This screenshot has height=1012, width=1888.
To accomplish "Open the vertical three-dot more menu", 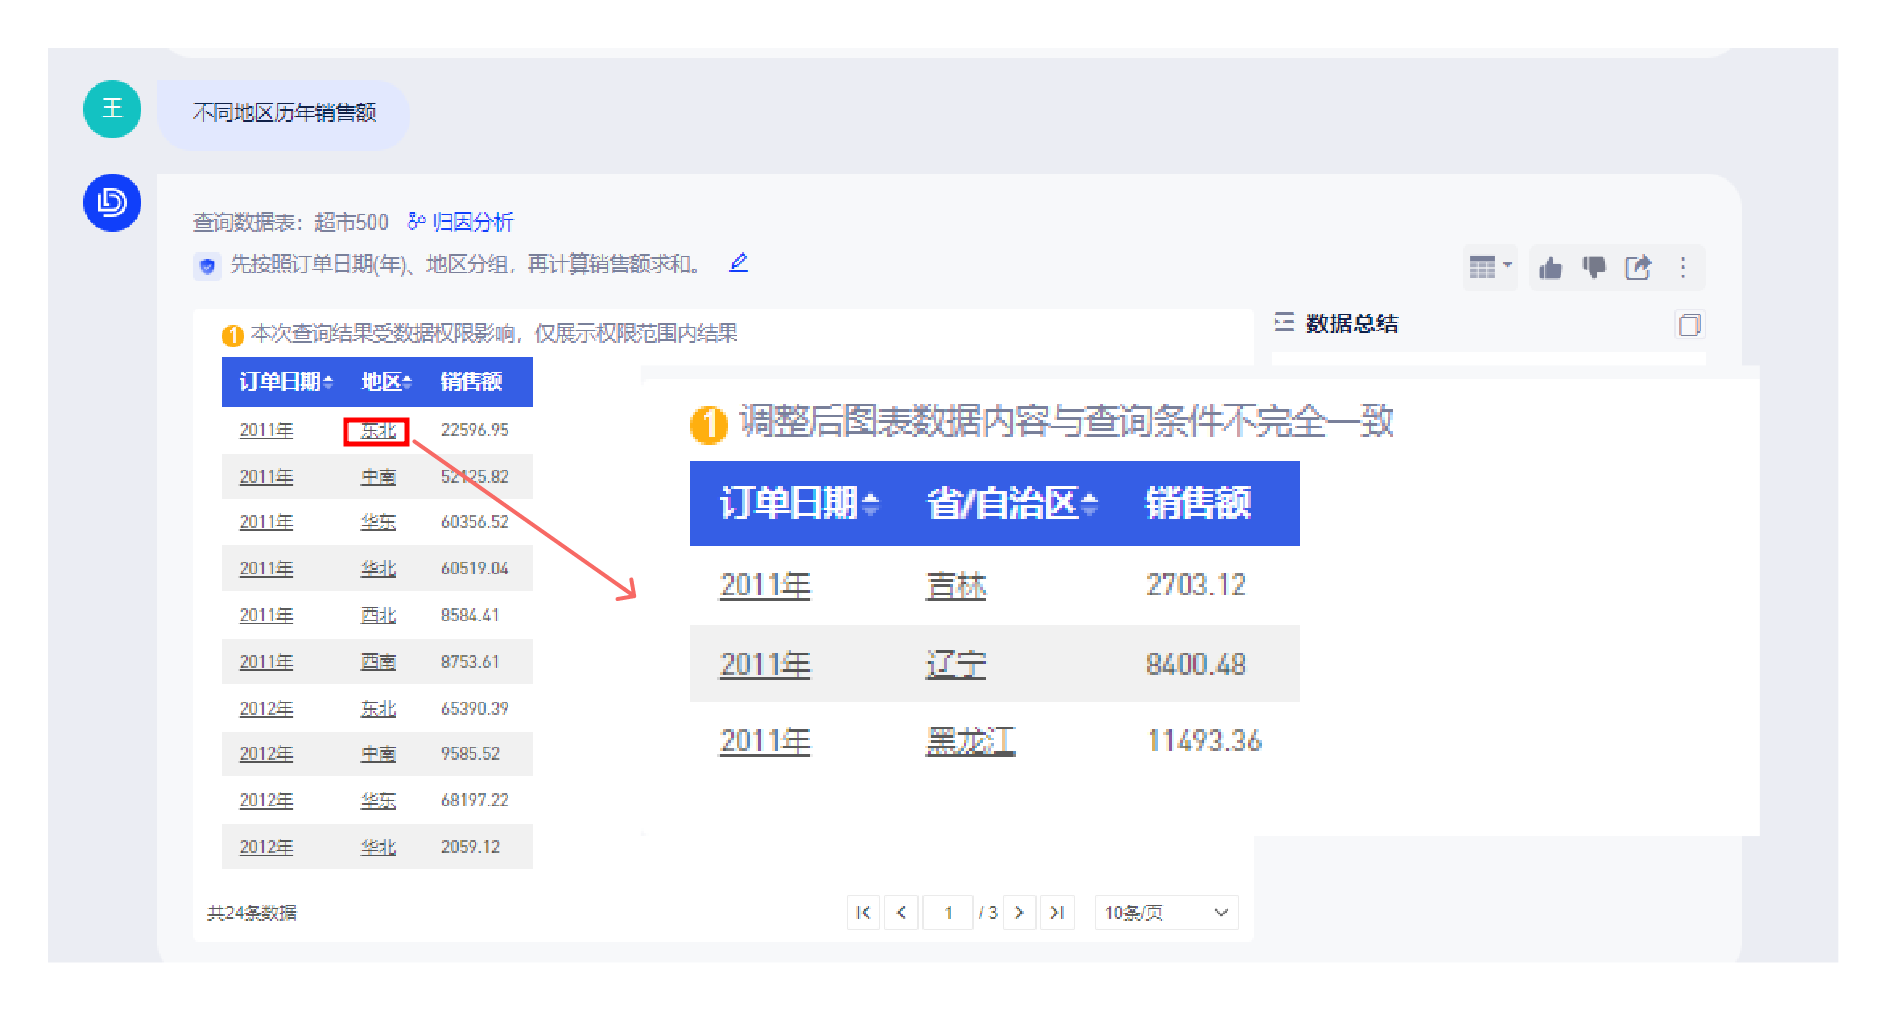I will (x=1683, y=268).
